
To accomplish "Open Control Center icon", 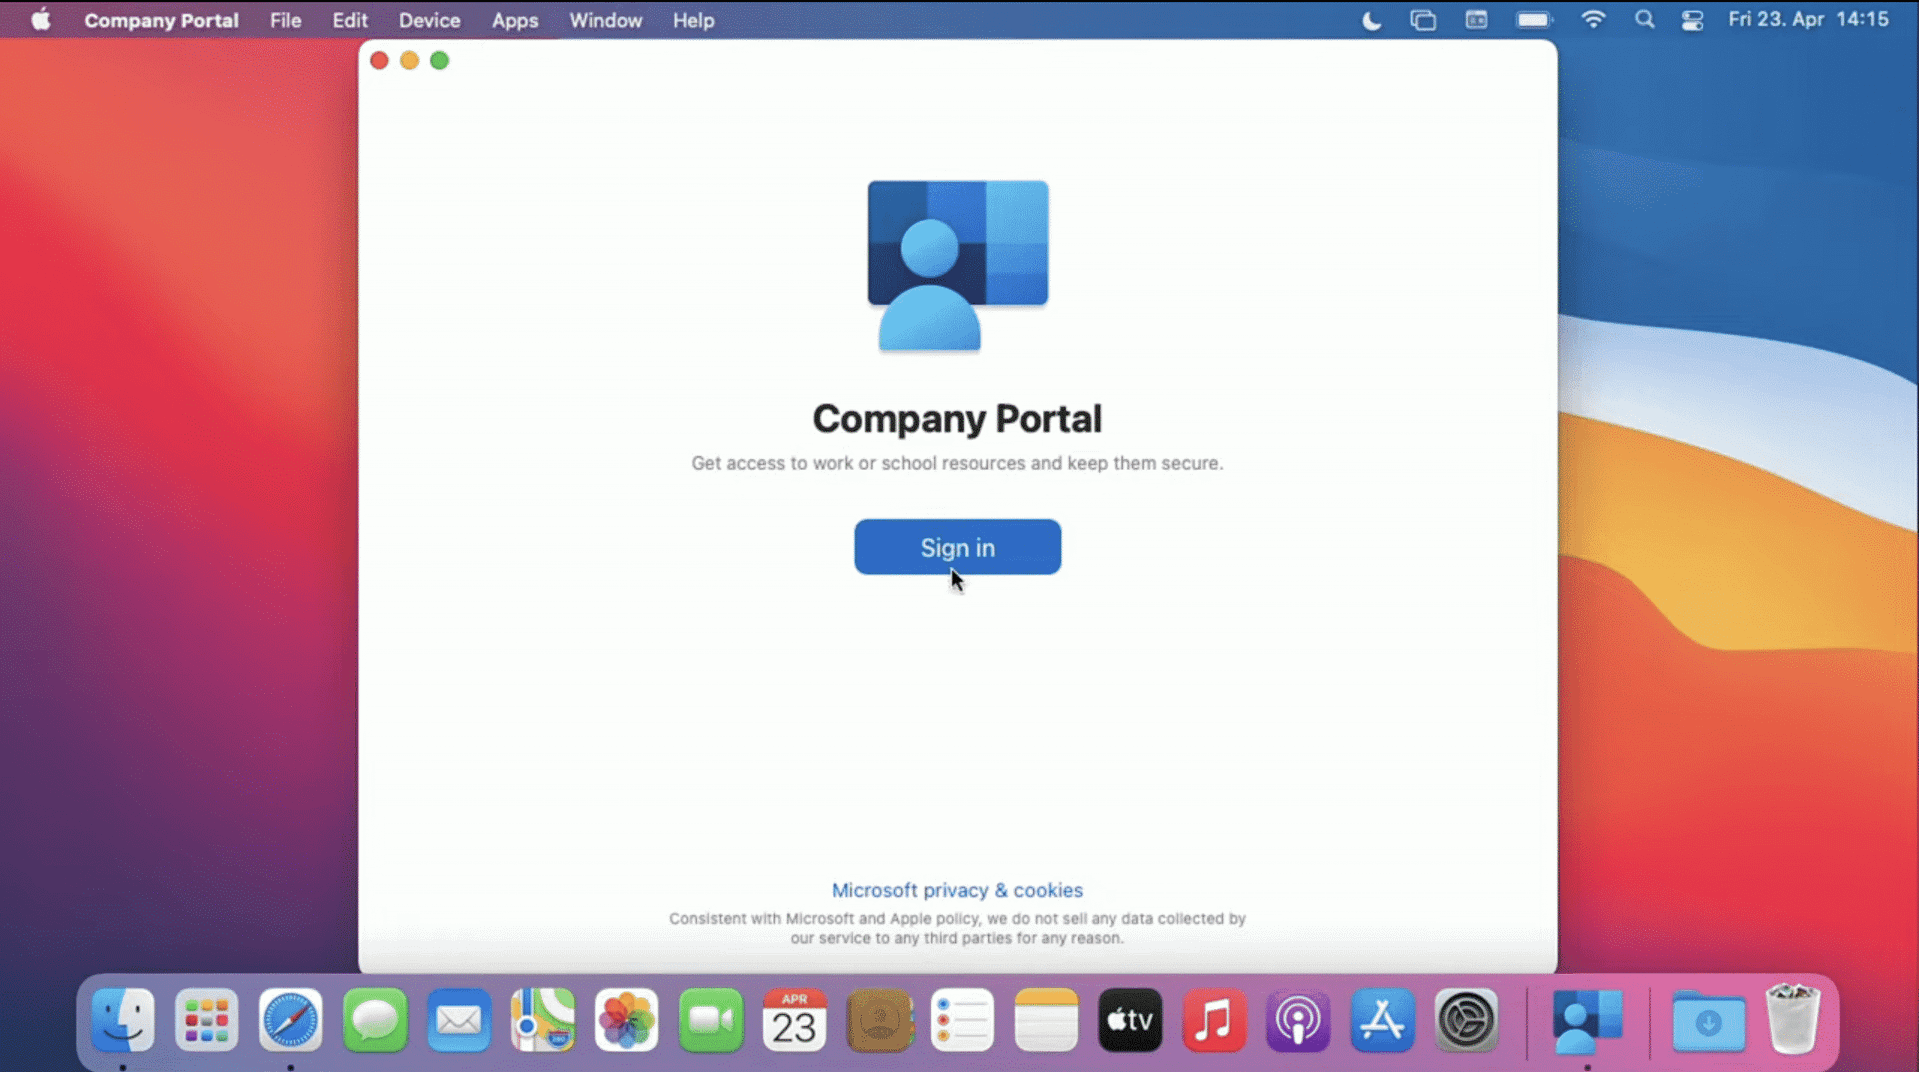I will [1692, 20].
